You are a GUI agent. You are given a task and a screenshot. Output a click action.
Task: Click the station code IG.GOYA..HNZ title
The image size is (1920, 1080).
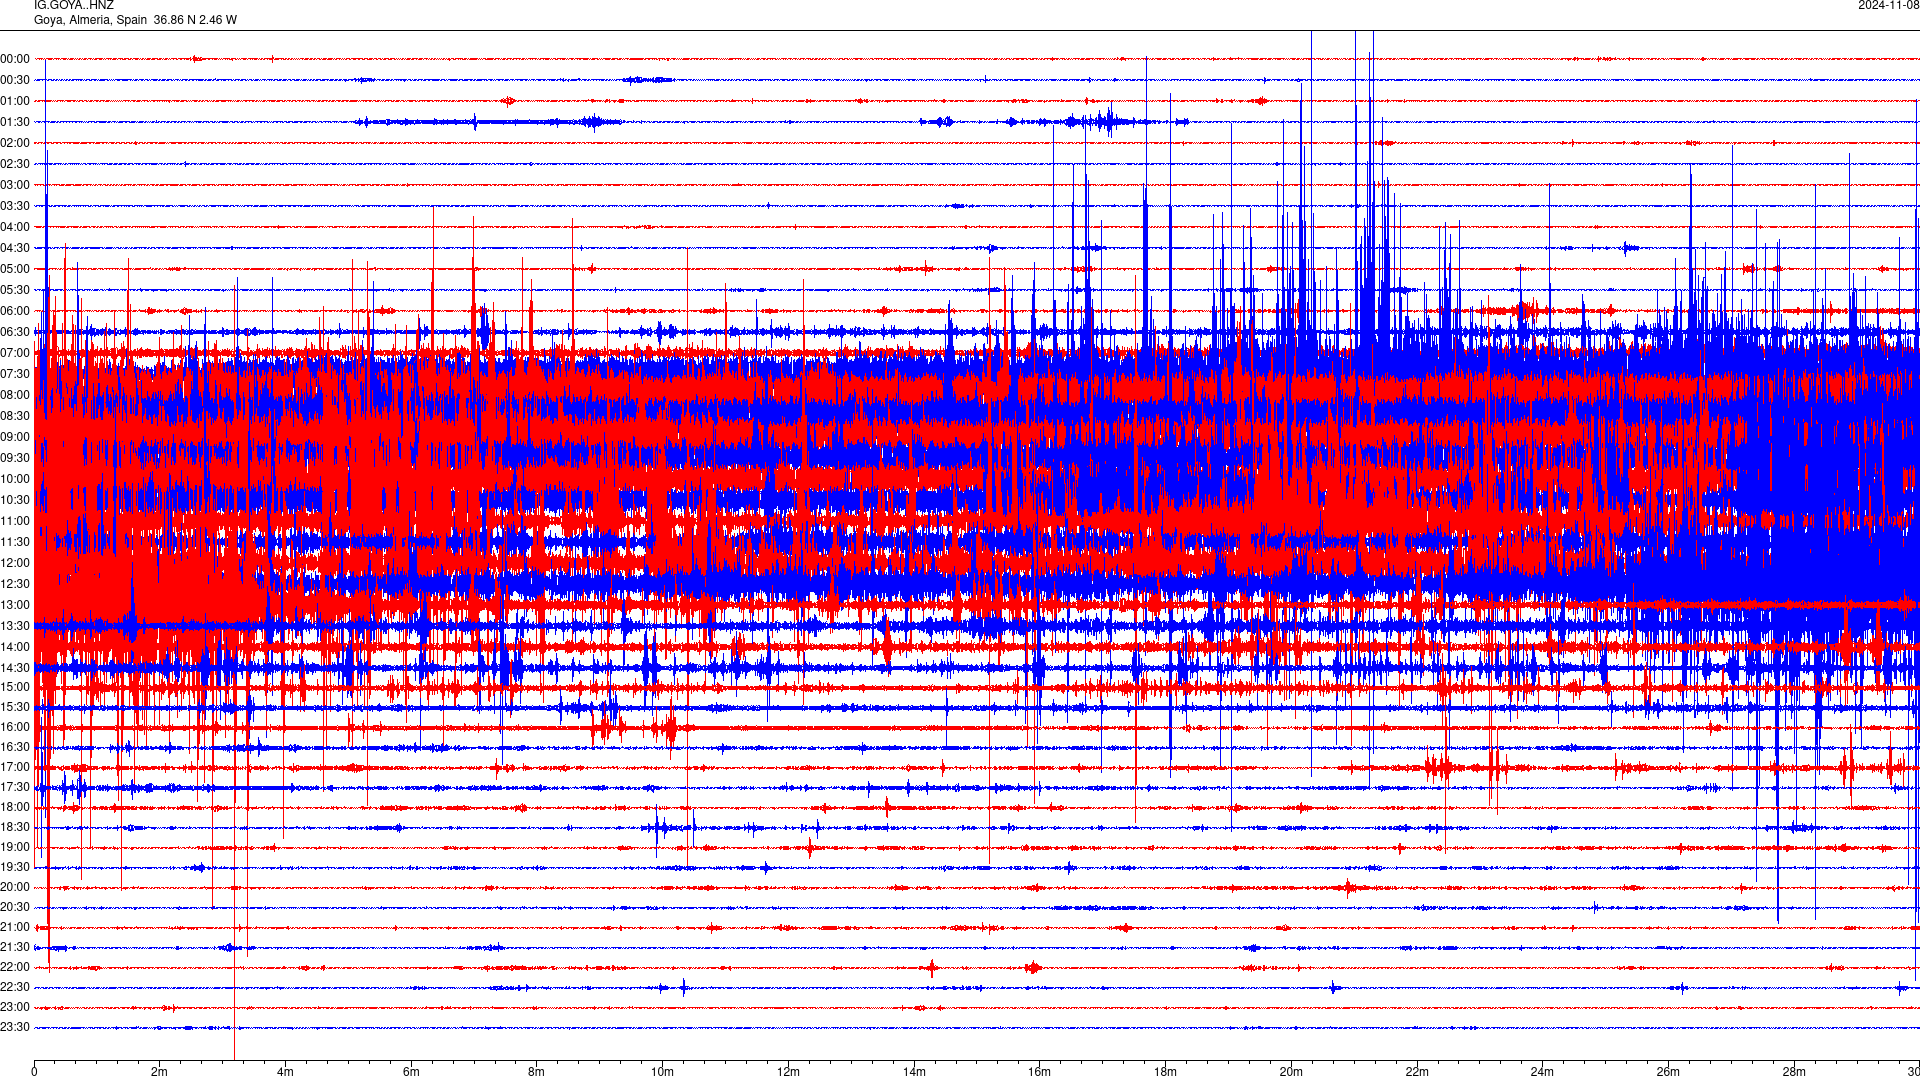click(74, 5)
